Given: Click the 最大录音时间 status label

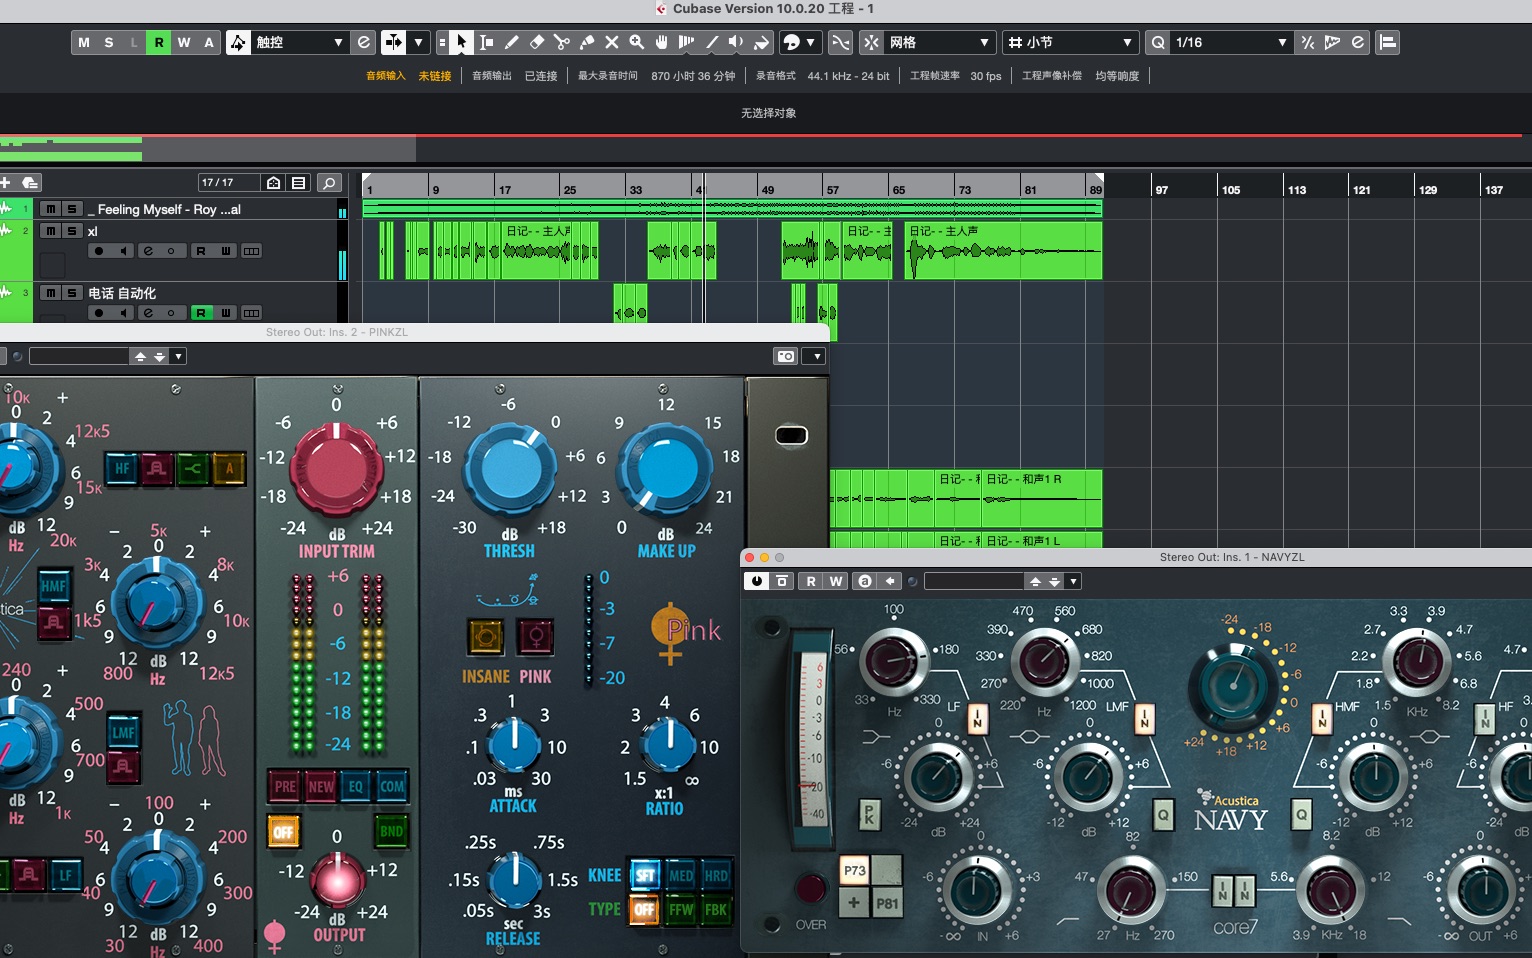Looking at the screenshot, I should point(607,76).
